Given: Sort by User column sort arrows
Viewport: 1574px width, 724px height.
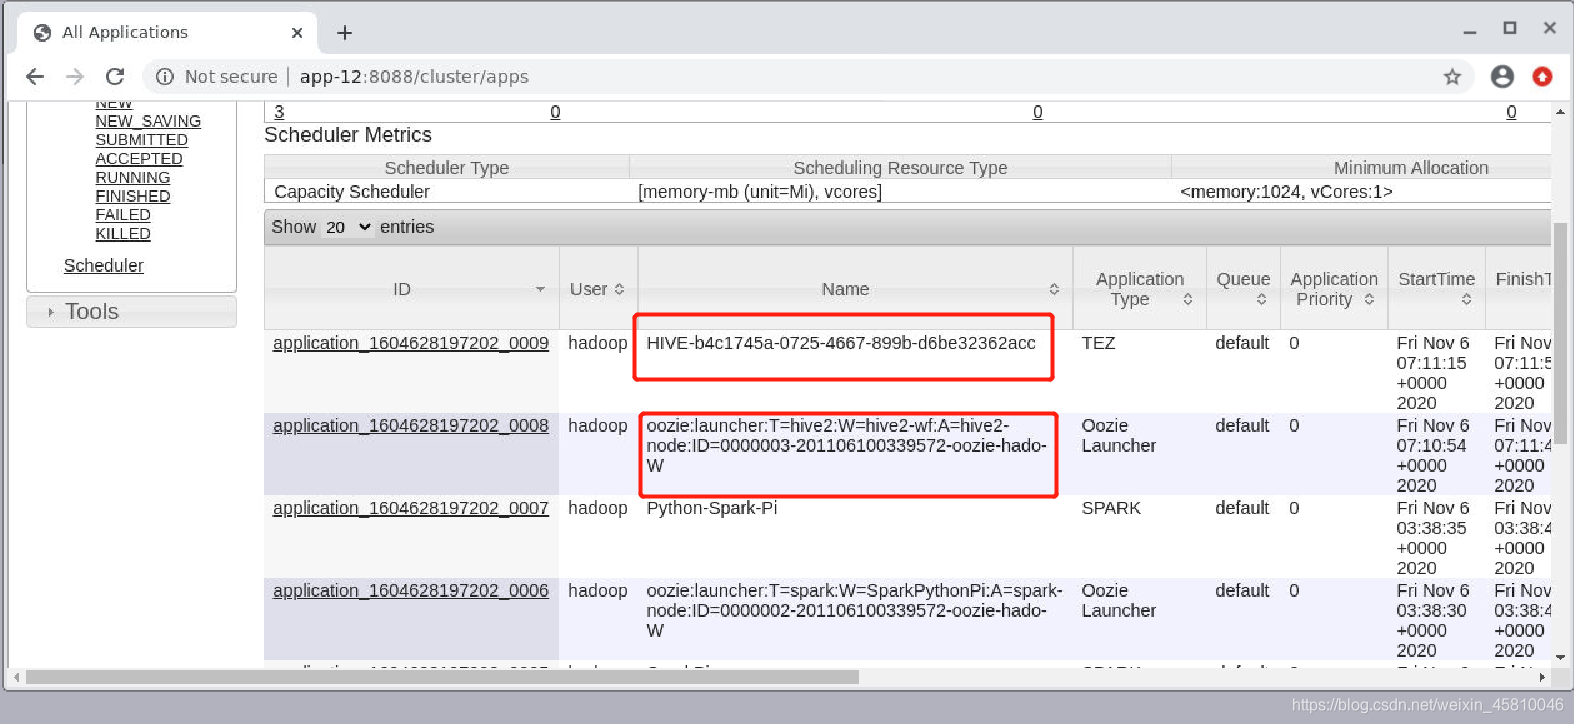Looking at the screenshot, I should coord(619,289).
